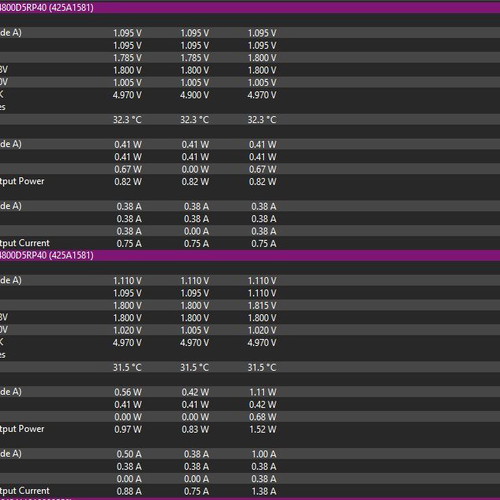The image size is (500, 500).
Task: Click the 0.97 W power value
Action: pyautogui.click(x=128, y=429)
